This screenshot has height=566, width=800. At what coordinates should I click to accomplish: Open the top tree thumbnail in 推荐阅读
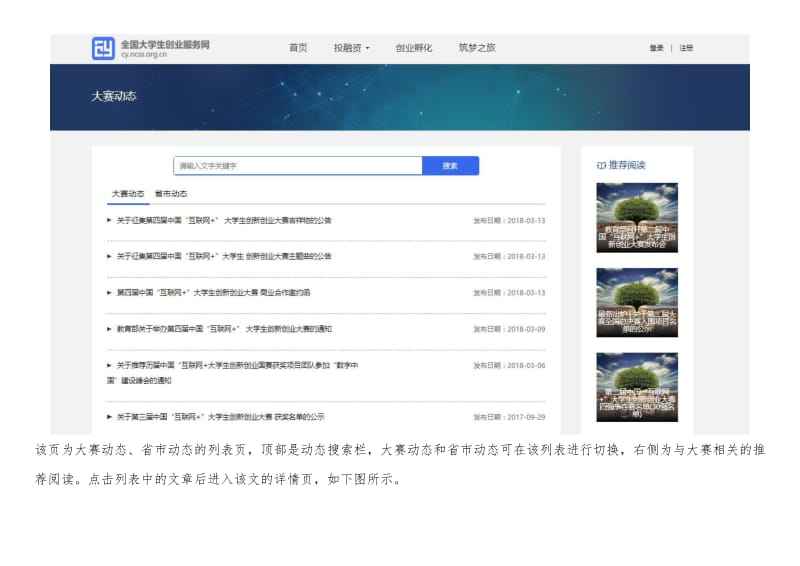point(637,218)
